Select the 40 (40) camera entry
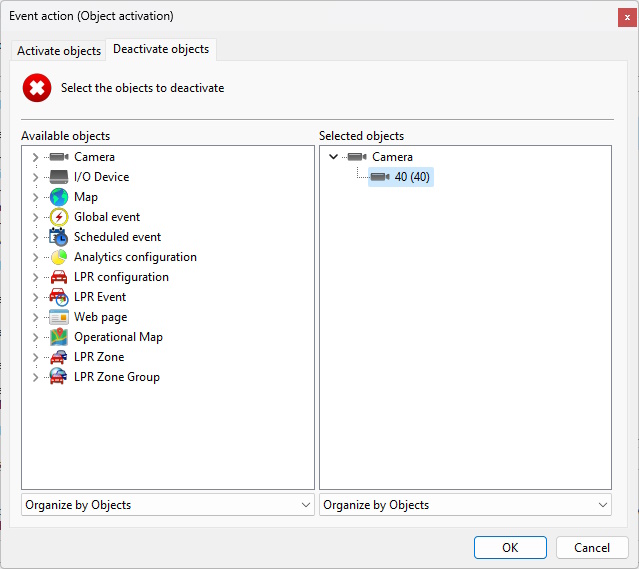 click(x=401, y=177)
